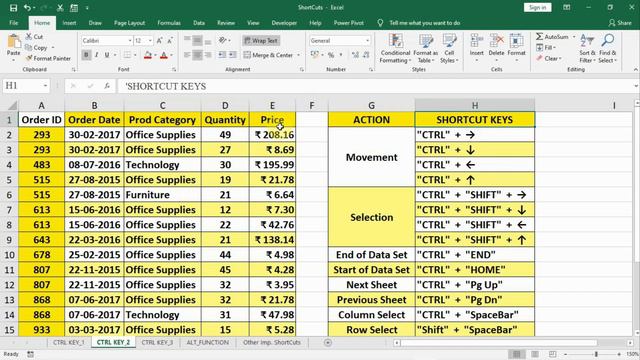This screenshot has height=360, width=640.
Task: Open the font size dropdown
Action: click(150, 41)
